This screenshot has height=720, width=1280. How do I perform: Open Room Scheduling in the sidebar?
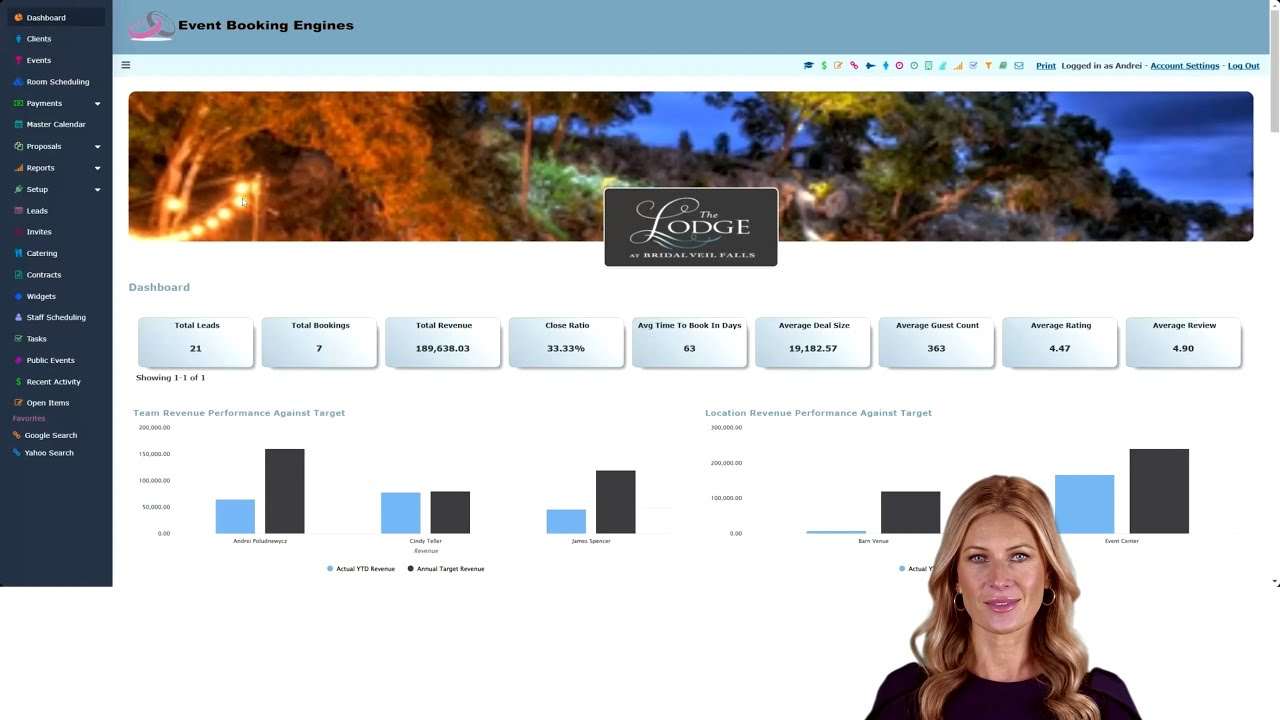[57, 82]
